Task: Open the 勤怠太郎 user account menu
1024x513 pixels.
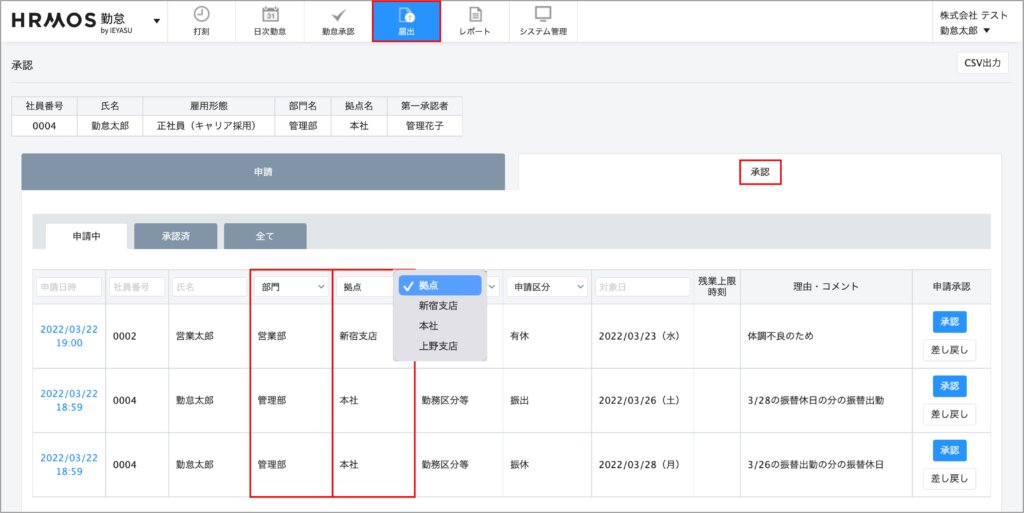Action: click(965, 31)
